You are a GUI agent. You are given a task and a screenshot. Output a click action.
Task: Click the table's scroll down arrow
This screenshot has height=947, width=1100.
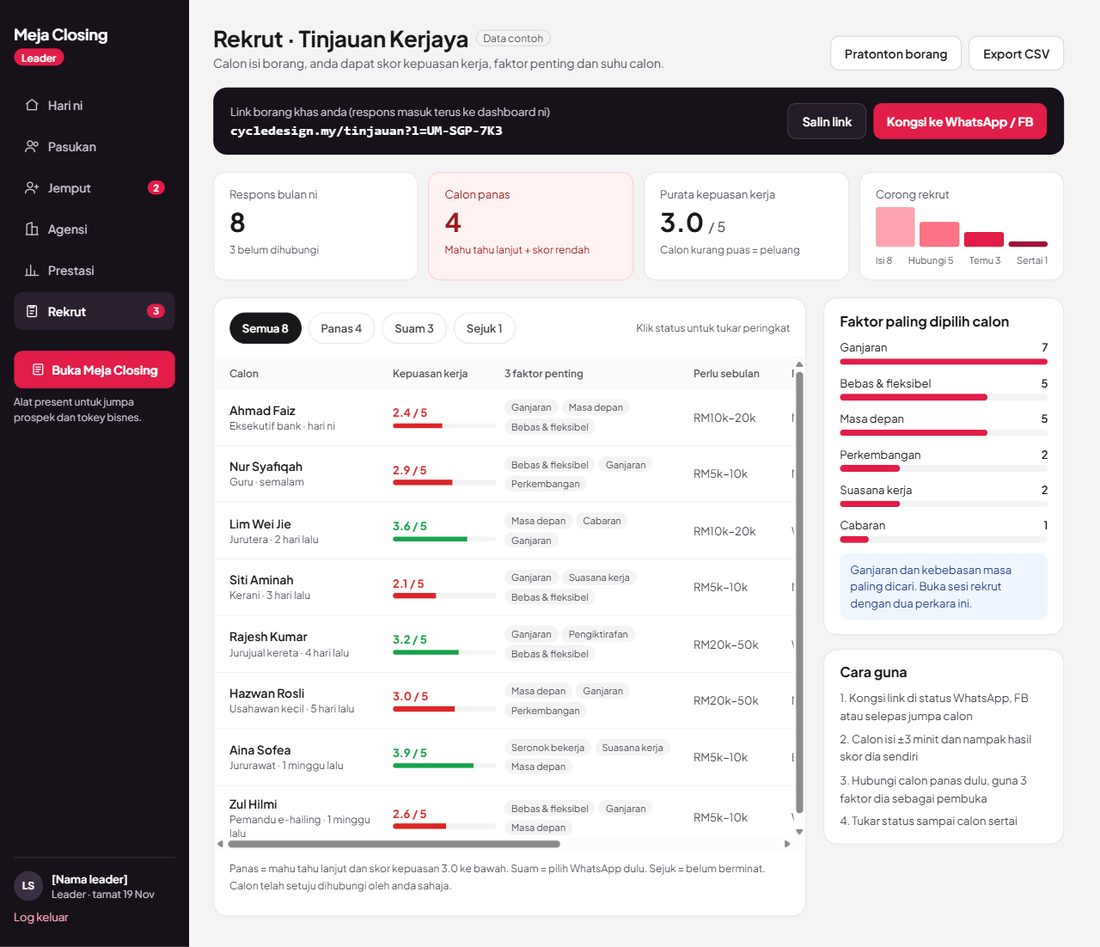coord(799,832)
